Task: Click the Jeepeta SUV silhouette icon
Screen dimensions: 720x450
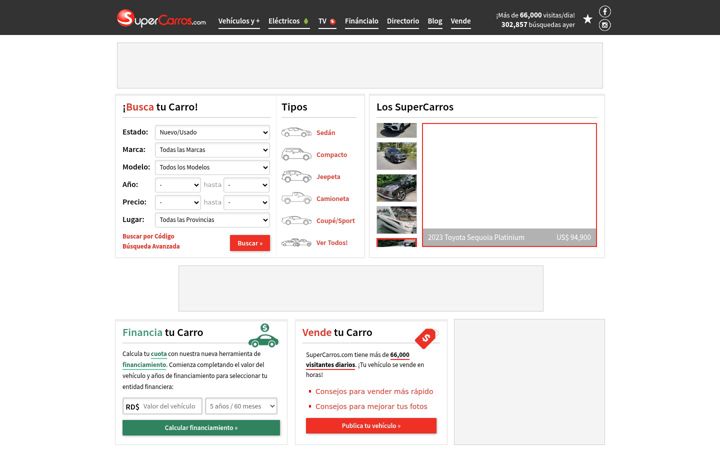Action: (x=296, y=176)
